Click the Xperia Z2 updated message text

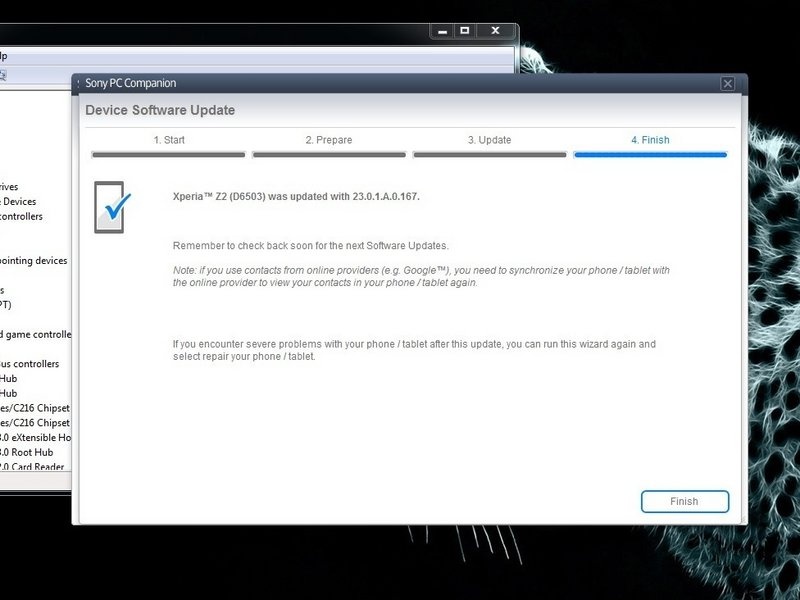296,196
